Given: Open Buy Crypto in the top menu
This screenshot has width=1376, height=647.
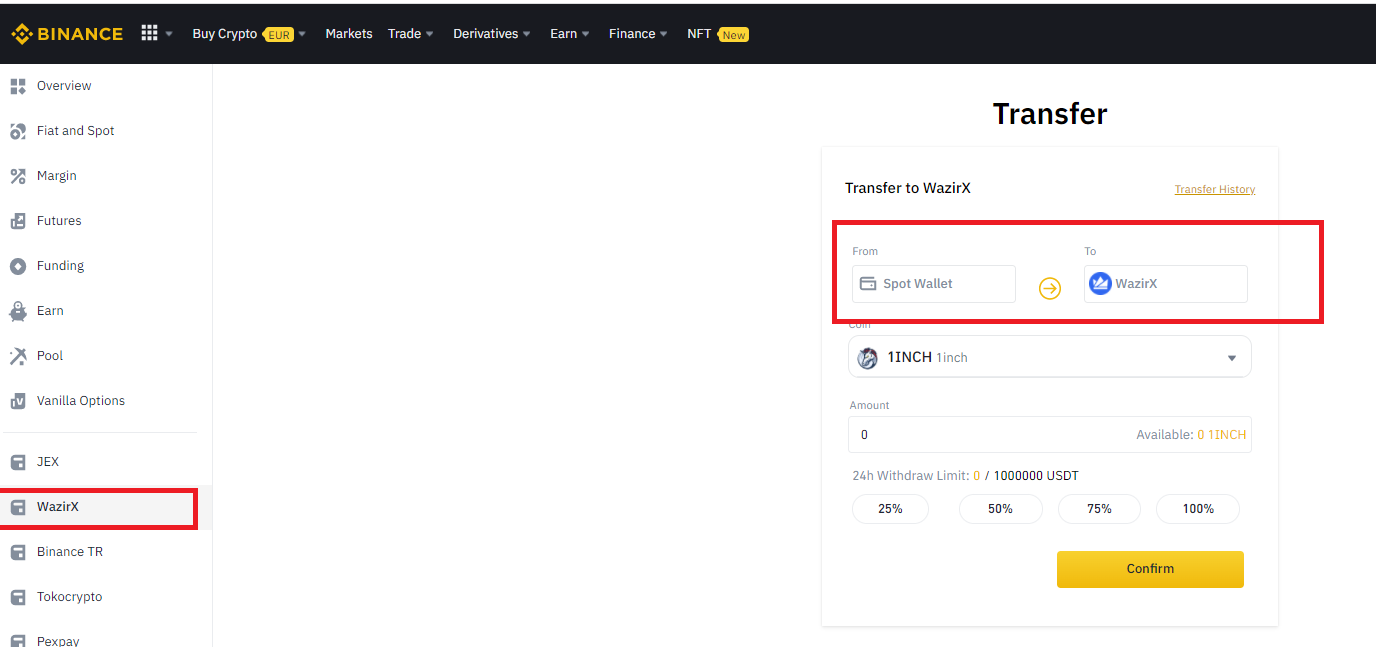Looking at the screenshot, I should point(224,34).
